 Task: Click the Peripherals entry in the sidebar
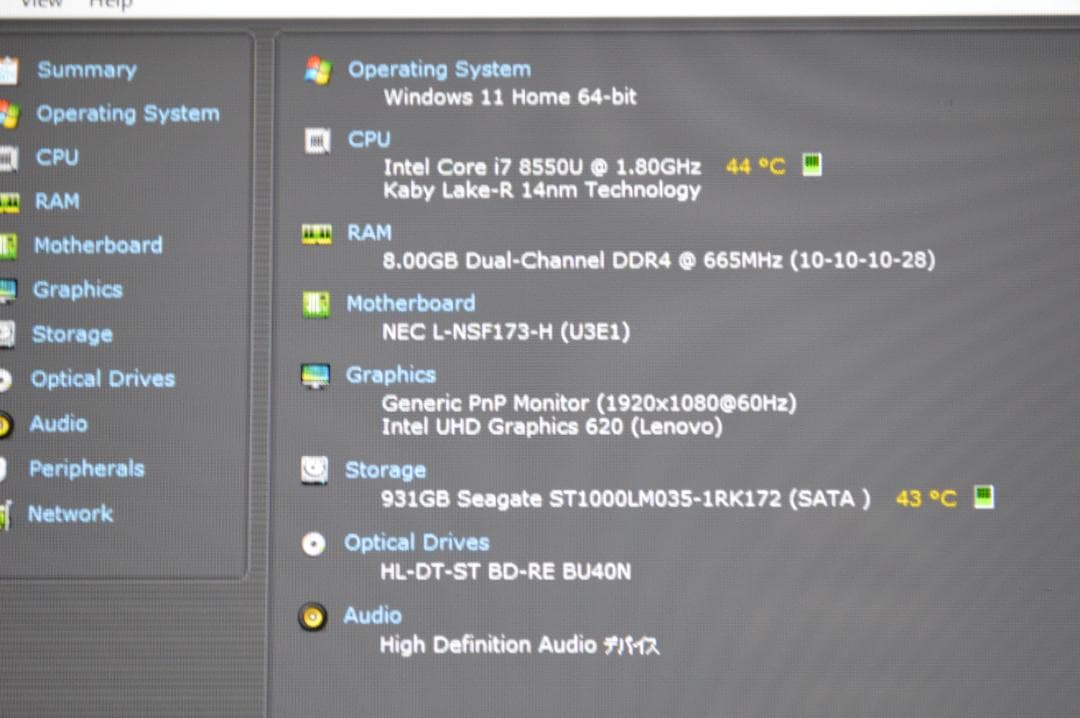coord(86,468)
